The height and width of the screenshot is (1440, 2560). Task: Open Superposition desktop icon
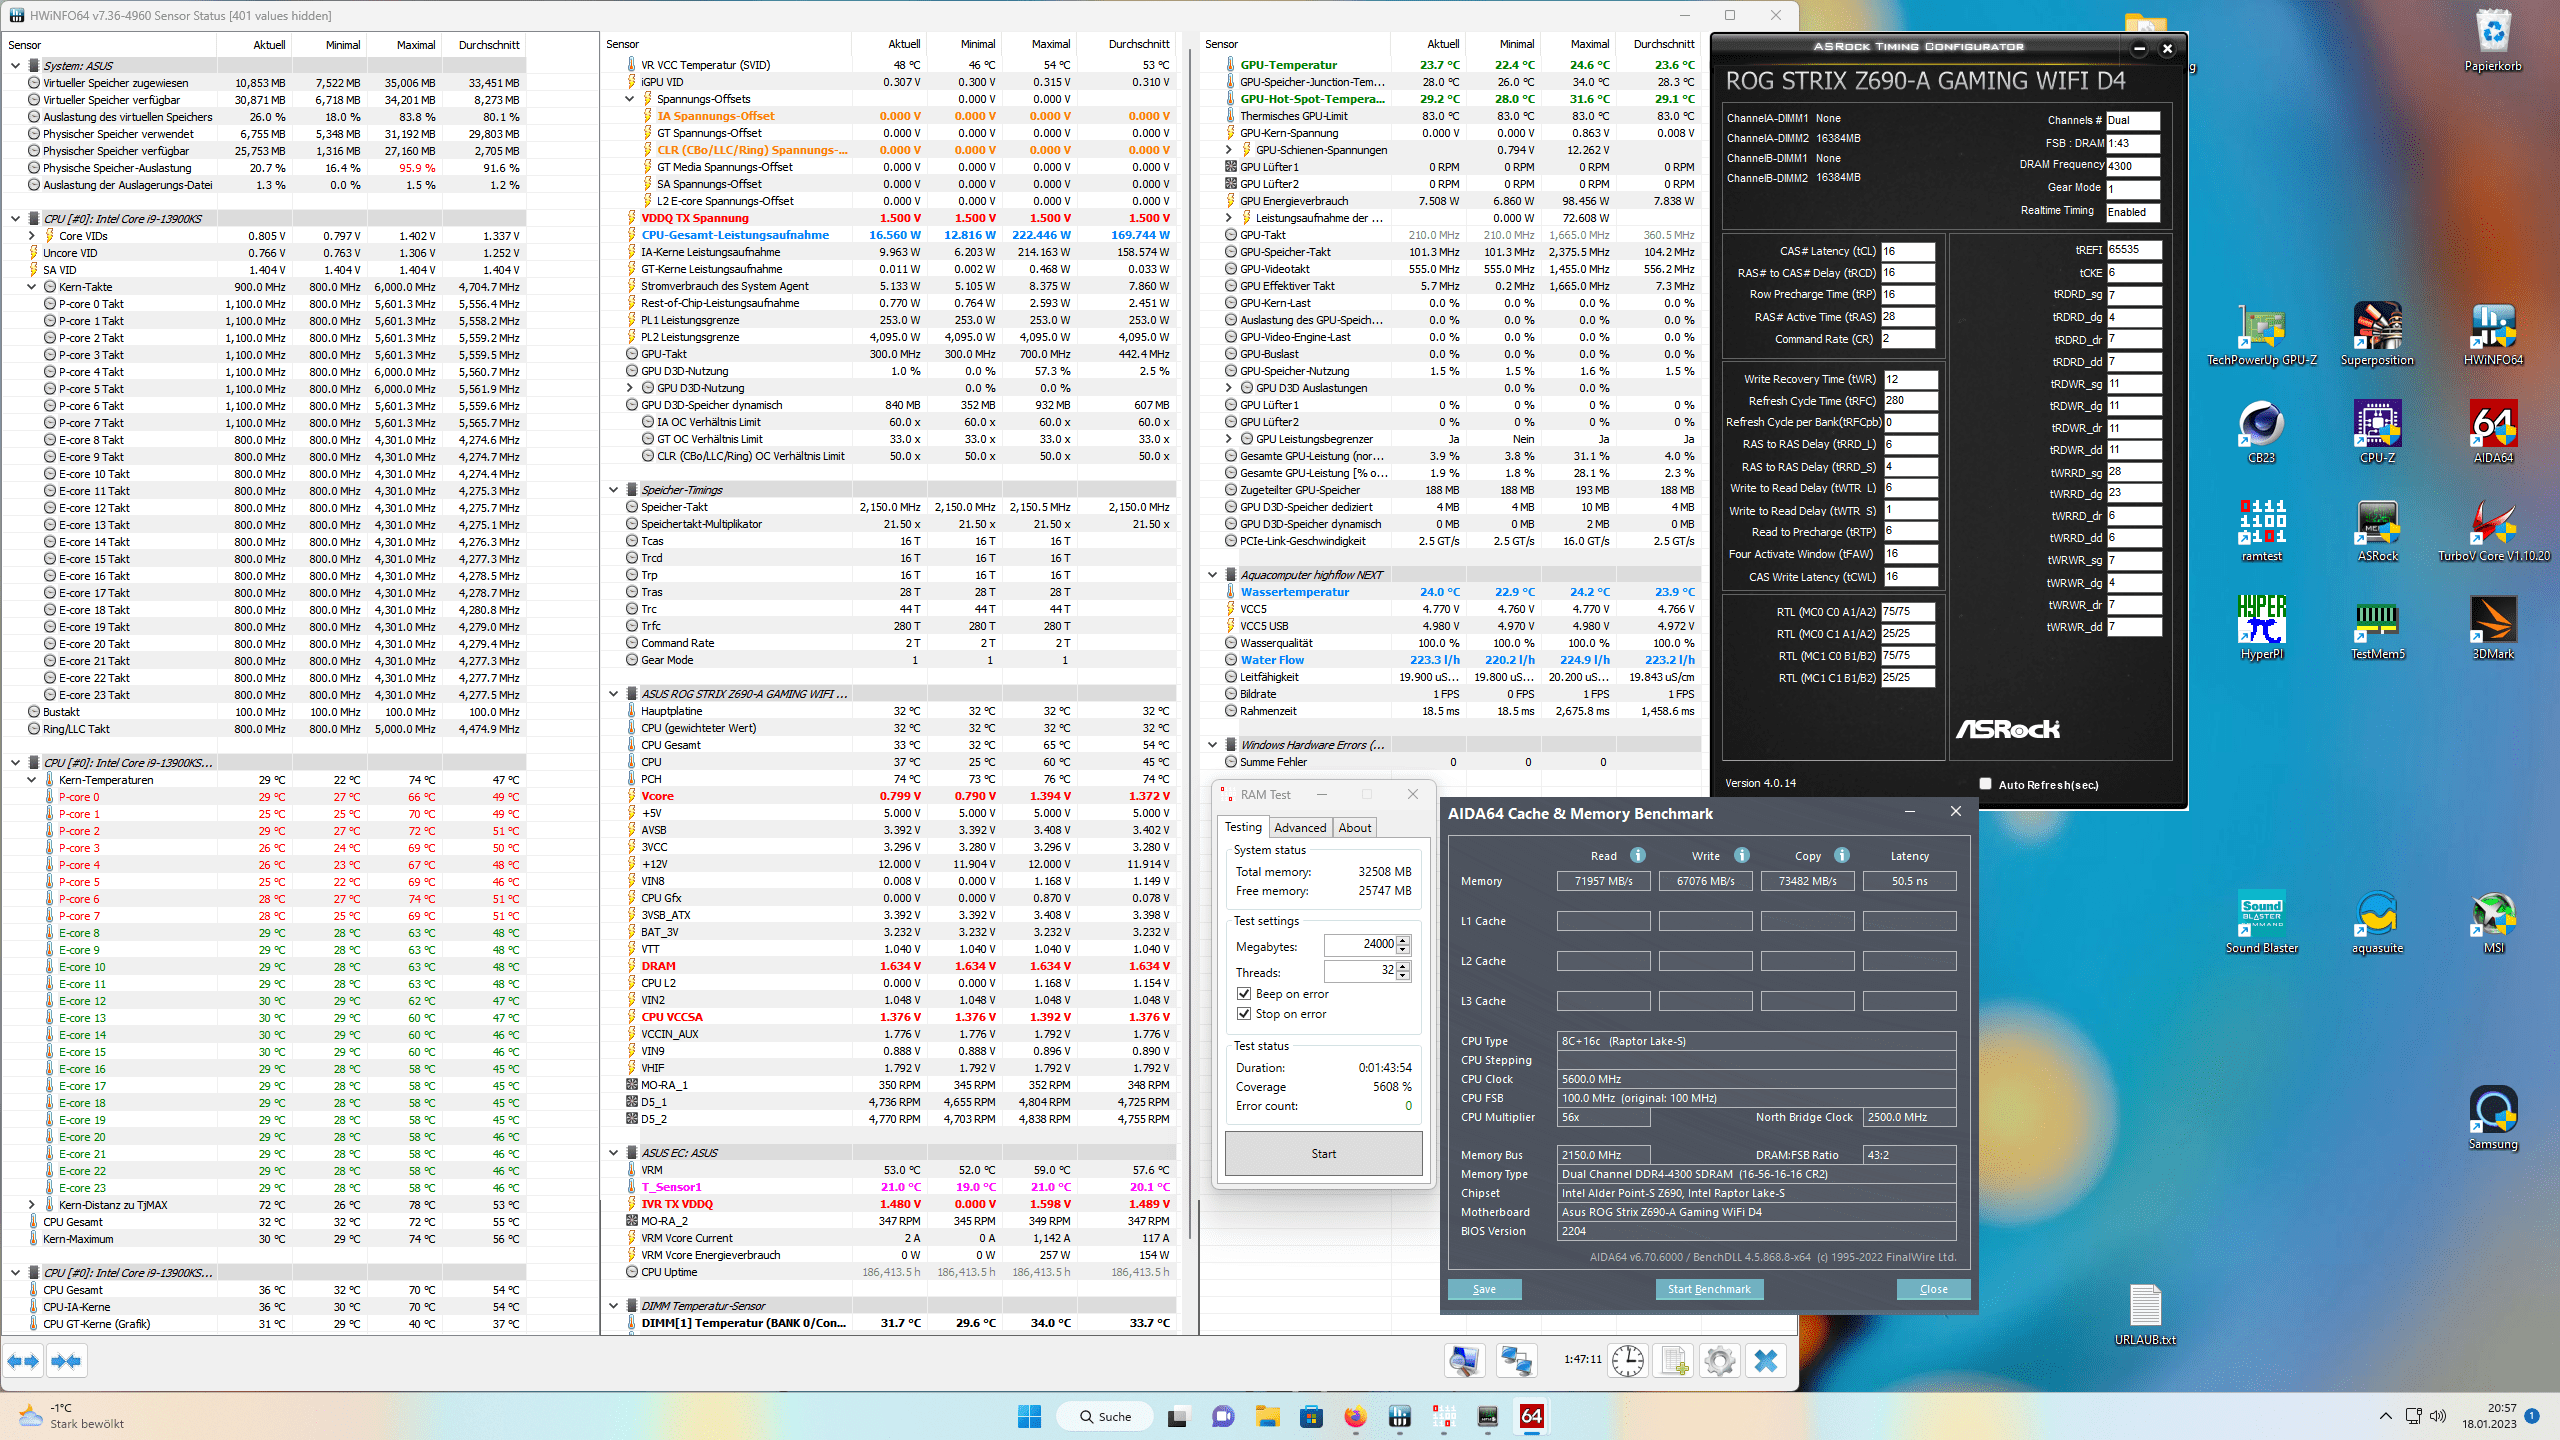point(2377,335)
